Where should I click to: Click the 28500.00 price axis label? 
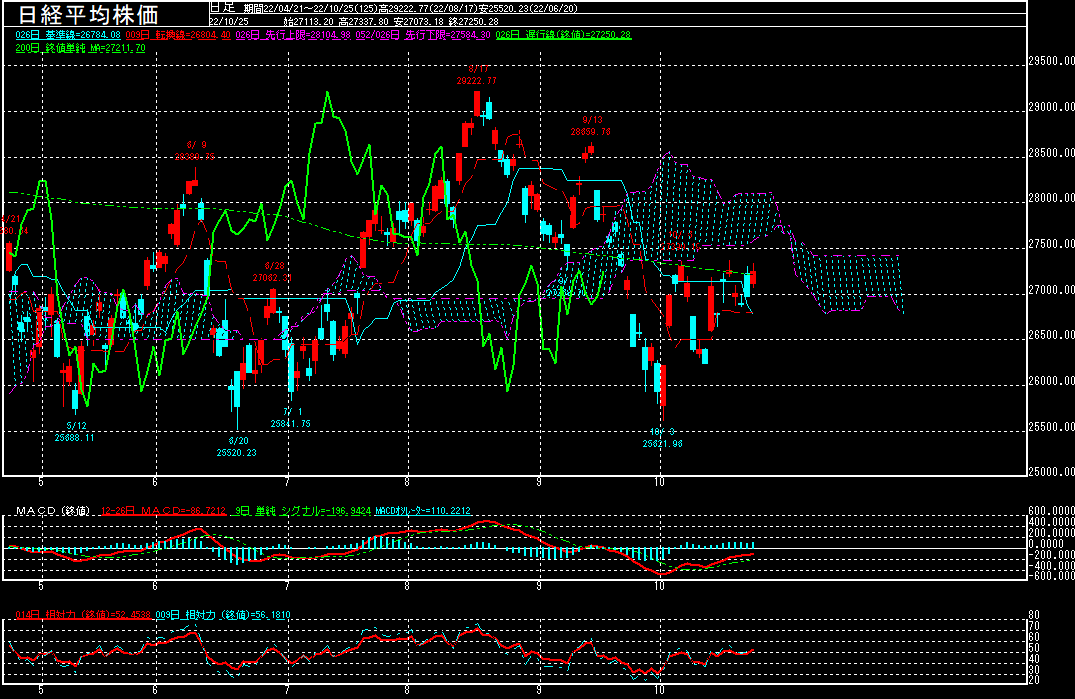click(x=1051, y=153)
